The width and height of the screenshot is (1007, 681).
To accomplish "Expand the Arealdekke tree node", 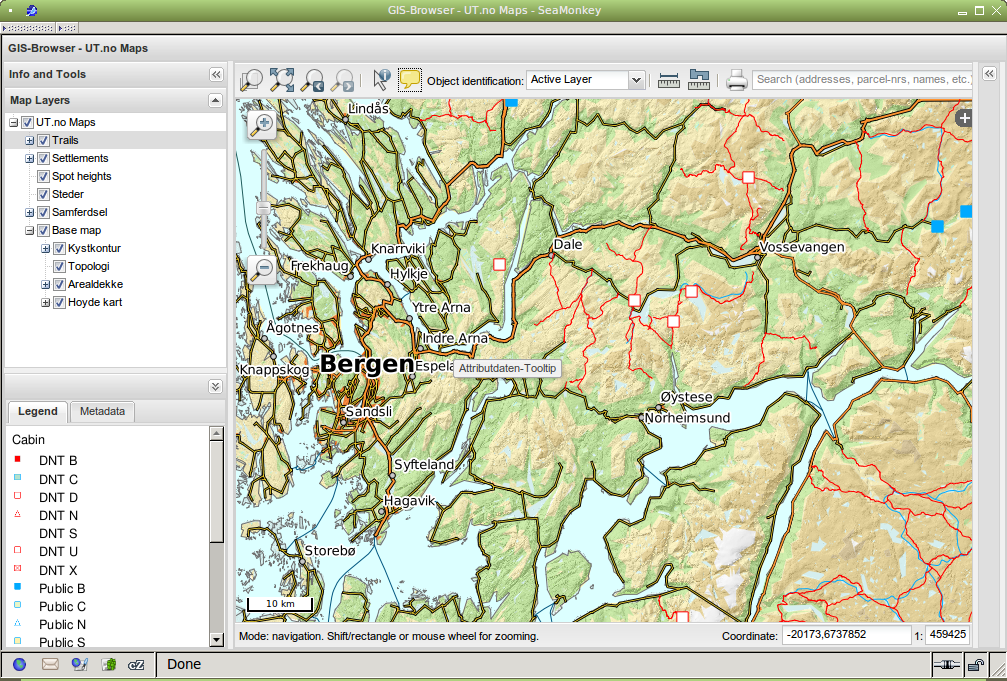I will pyautogui.click(x=46, y=284).
